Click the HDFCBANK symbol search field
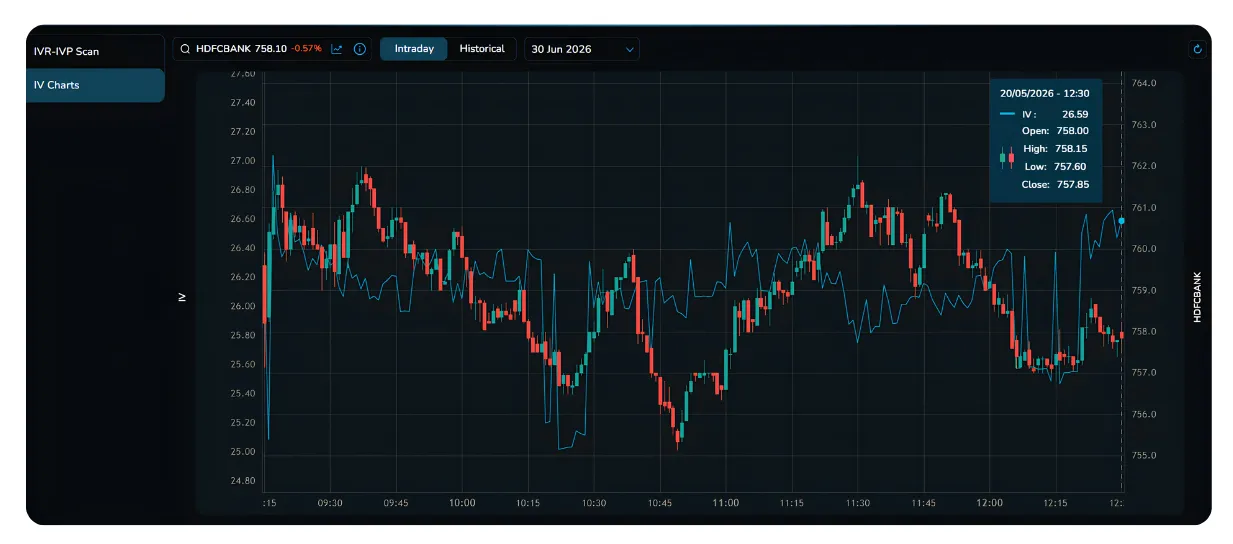Image resolution: width=1233 pixels, height=544 pixels. coord(272,49)
